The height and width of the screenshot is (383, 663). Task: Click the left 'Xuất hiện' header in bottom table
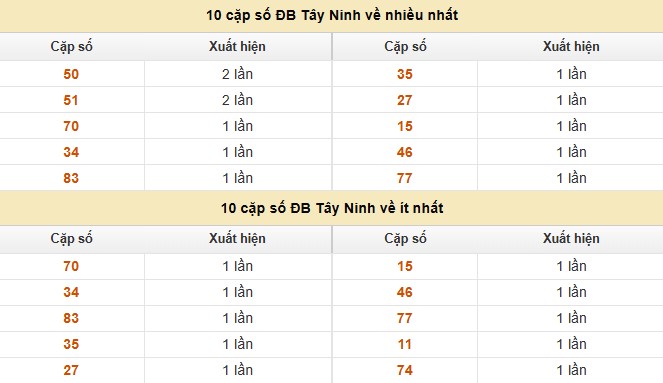coord(237,238)
